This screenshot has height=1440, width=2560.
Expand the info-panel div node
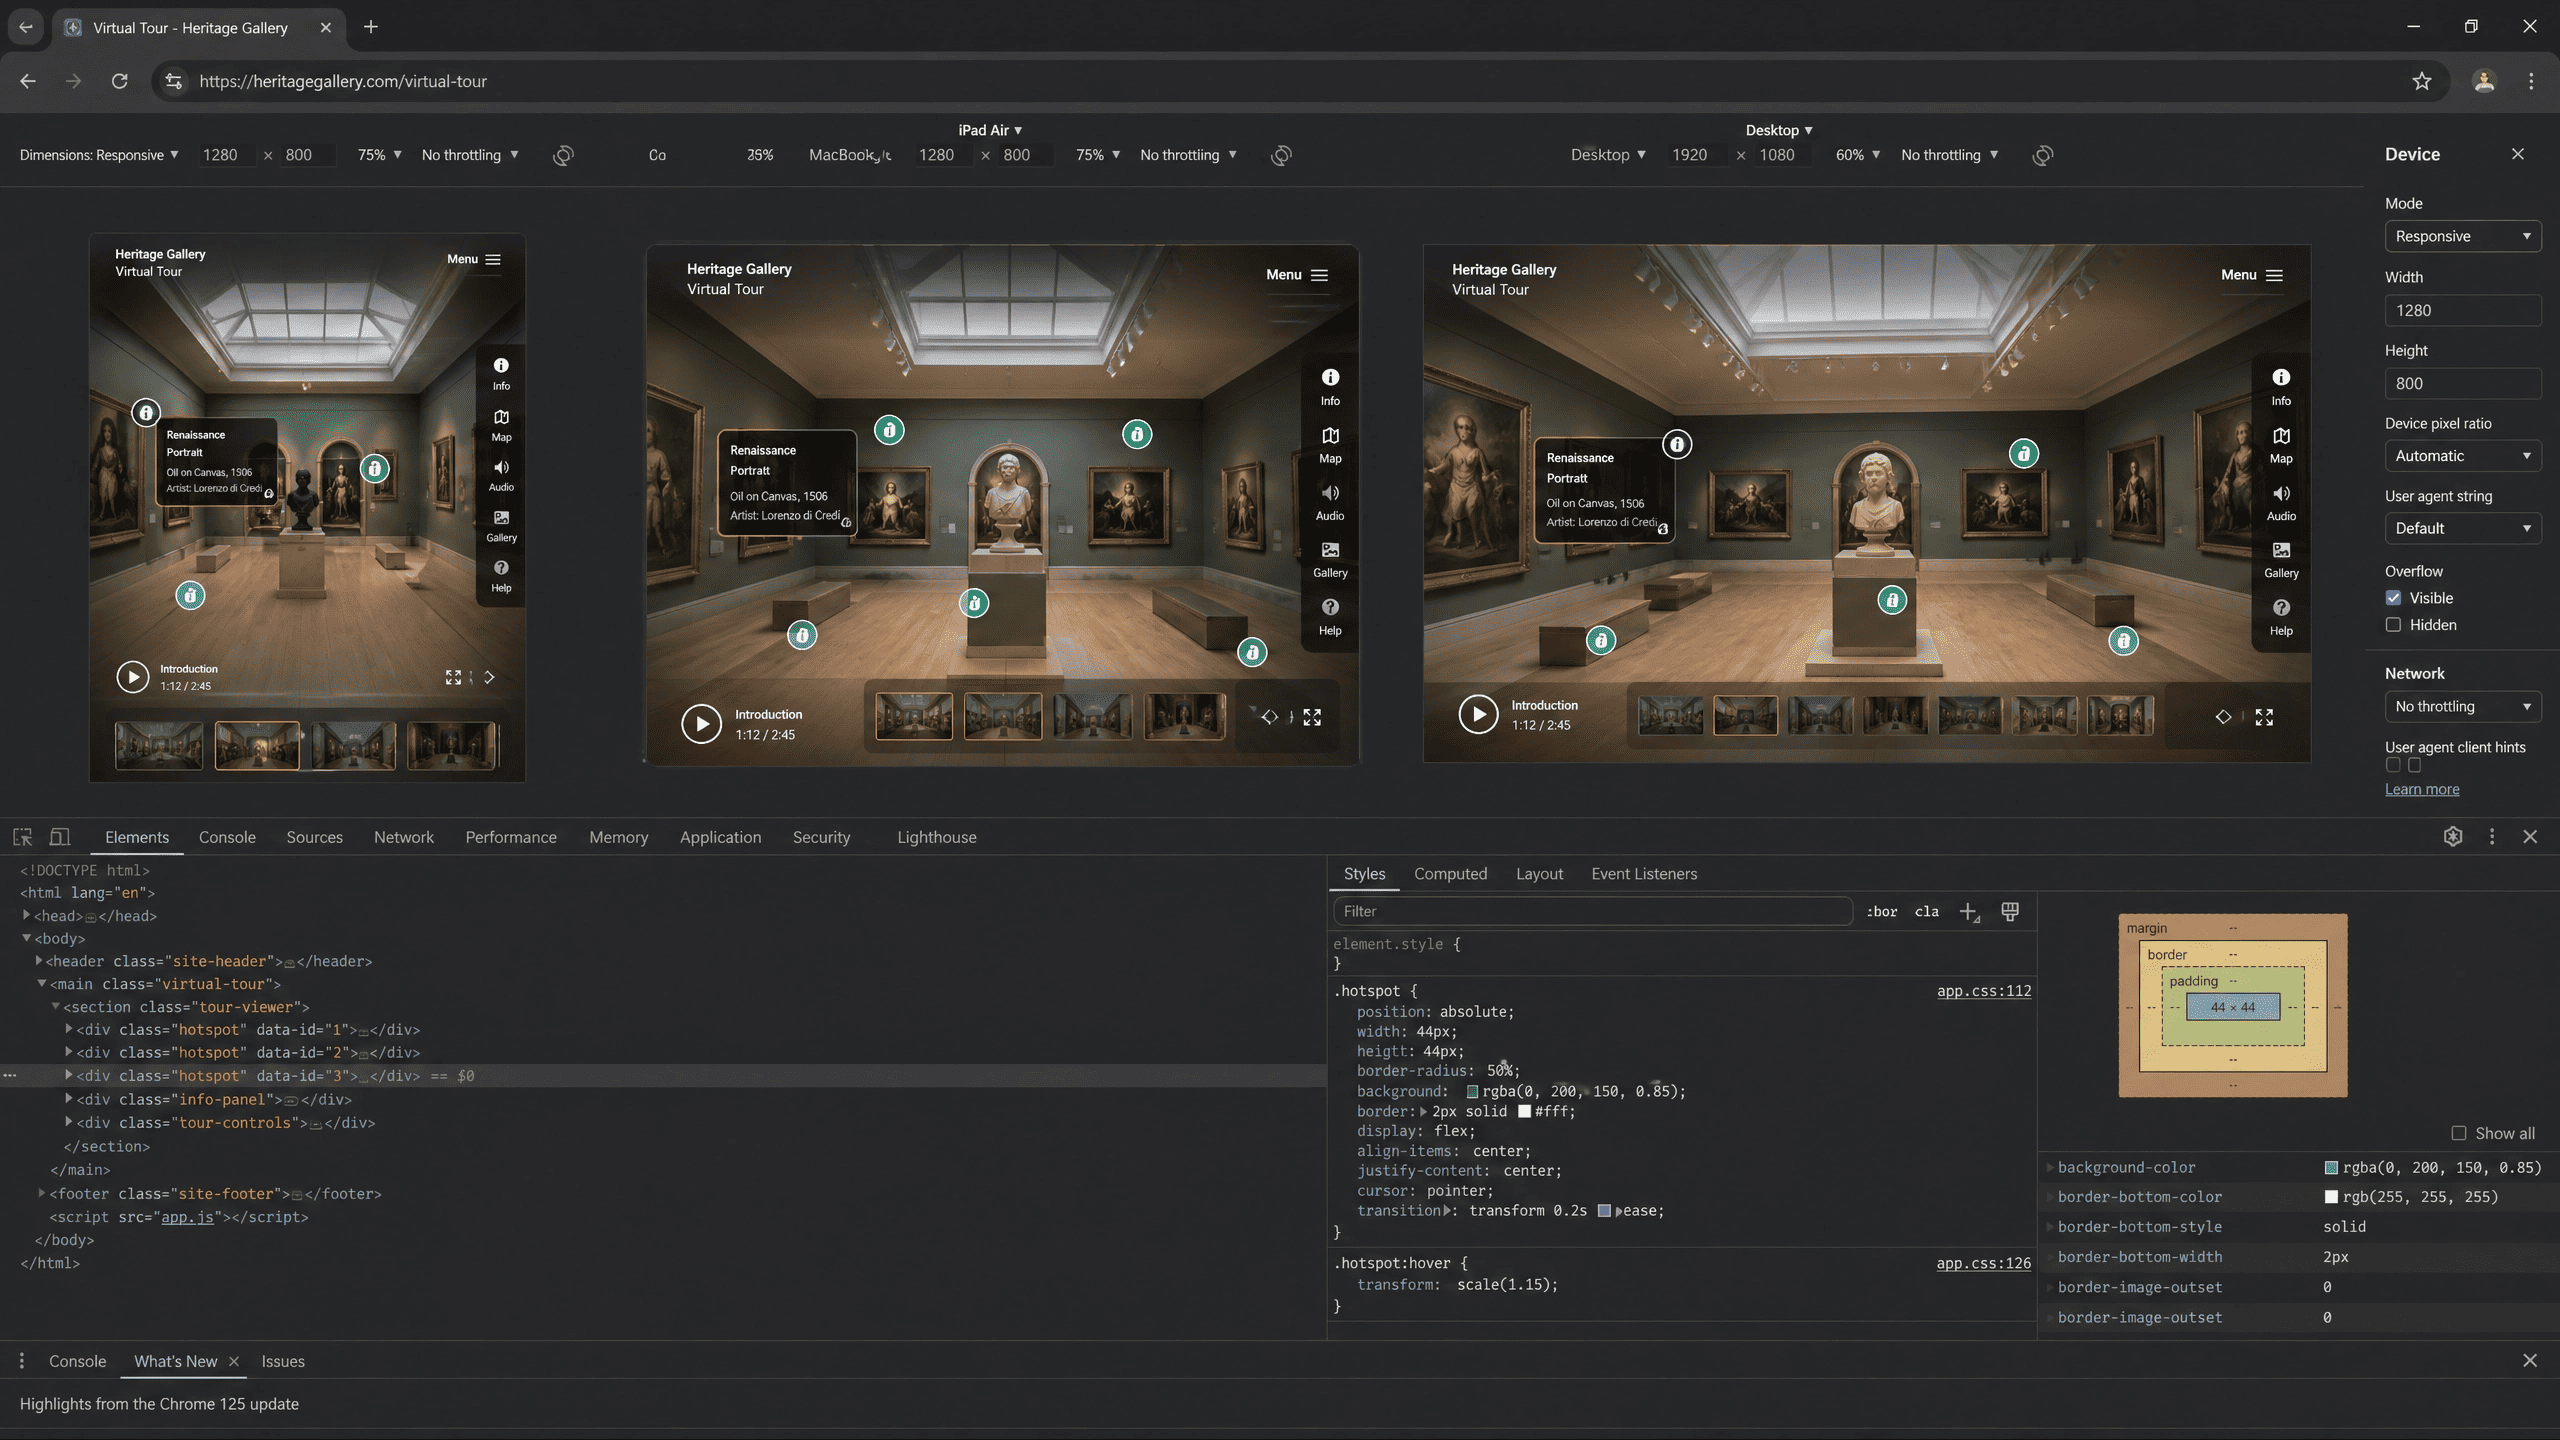click(x=69, y=1098)
